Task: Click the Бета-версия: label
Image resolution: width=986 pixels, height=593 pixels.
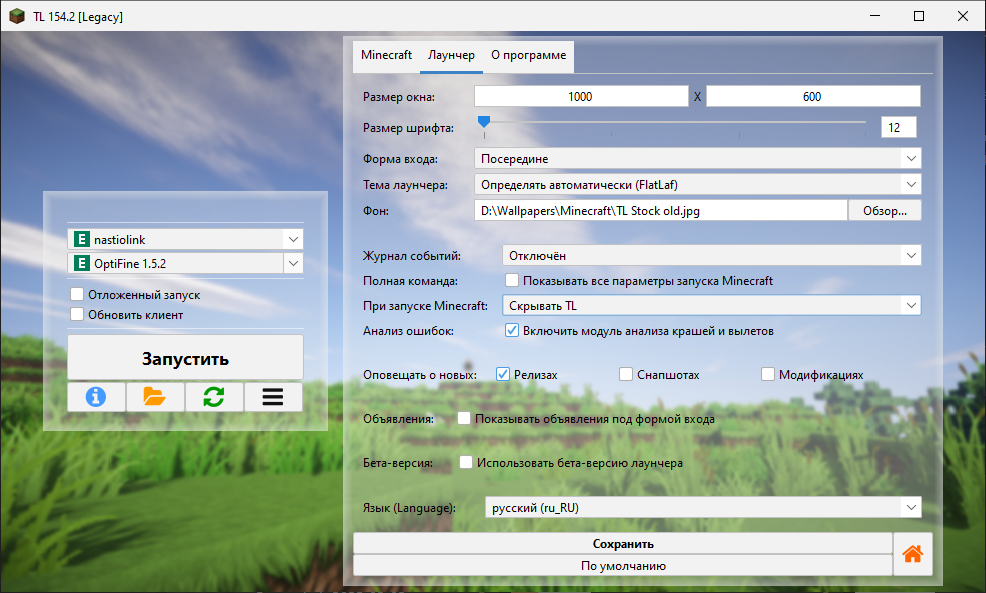Action: coord(397,463)
